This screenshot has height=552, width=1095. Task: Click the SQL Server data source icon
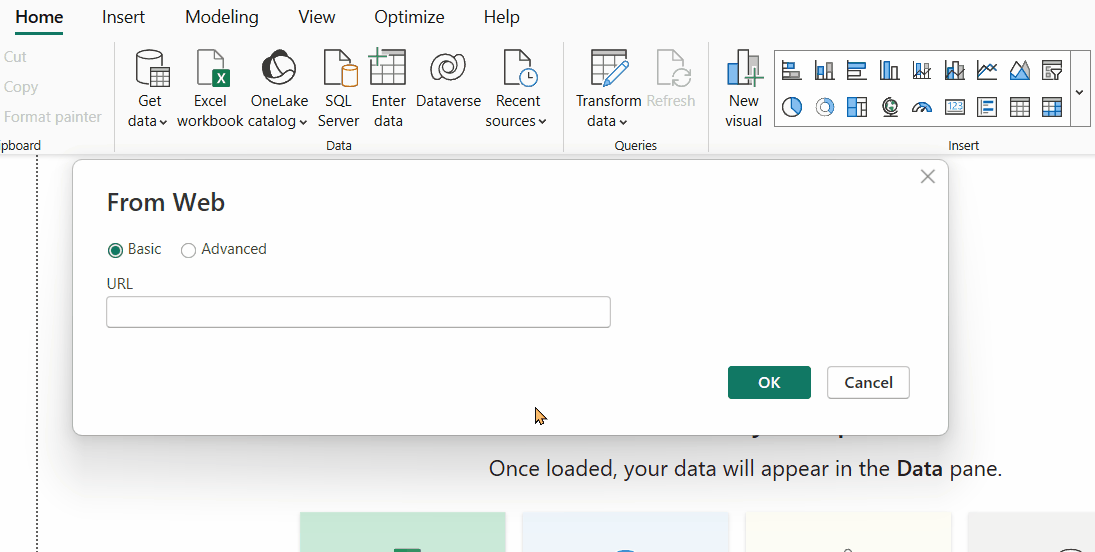coord(339,68)
